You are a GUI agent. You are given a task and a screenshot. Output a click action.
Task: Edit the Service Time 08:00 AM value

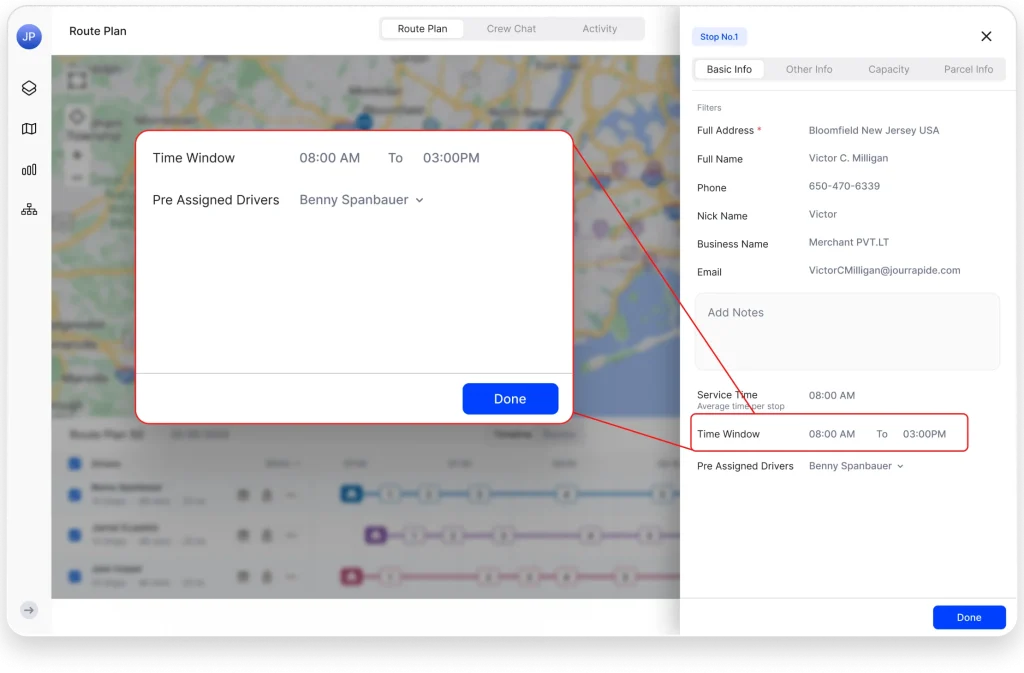[x=831, y=396]
